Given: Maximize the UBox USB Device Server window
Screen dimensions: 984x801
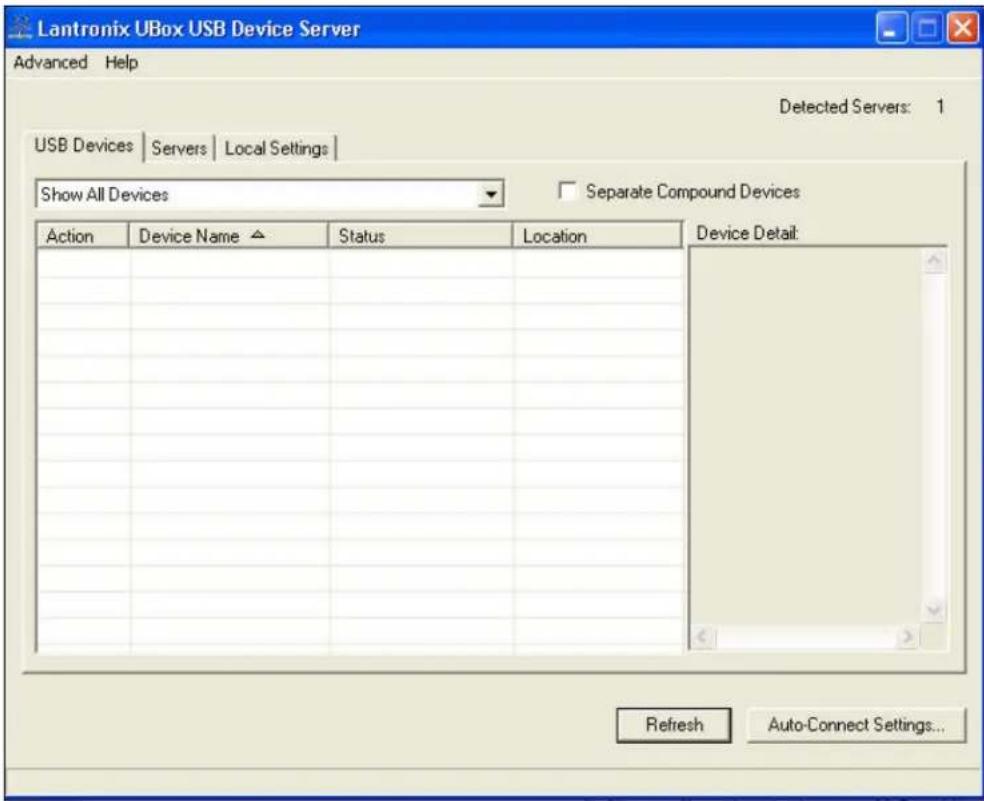Looking at the screenshot, I should pos(927,28).
